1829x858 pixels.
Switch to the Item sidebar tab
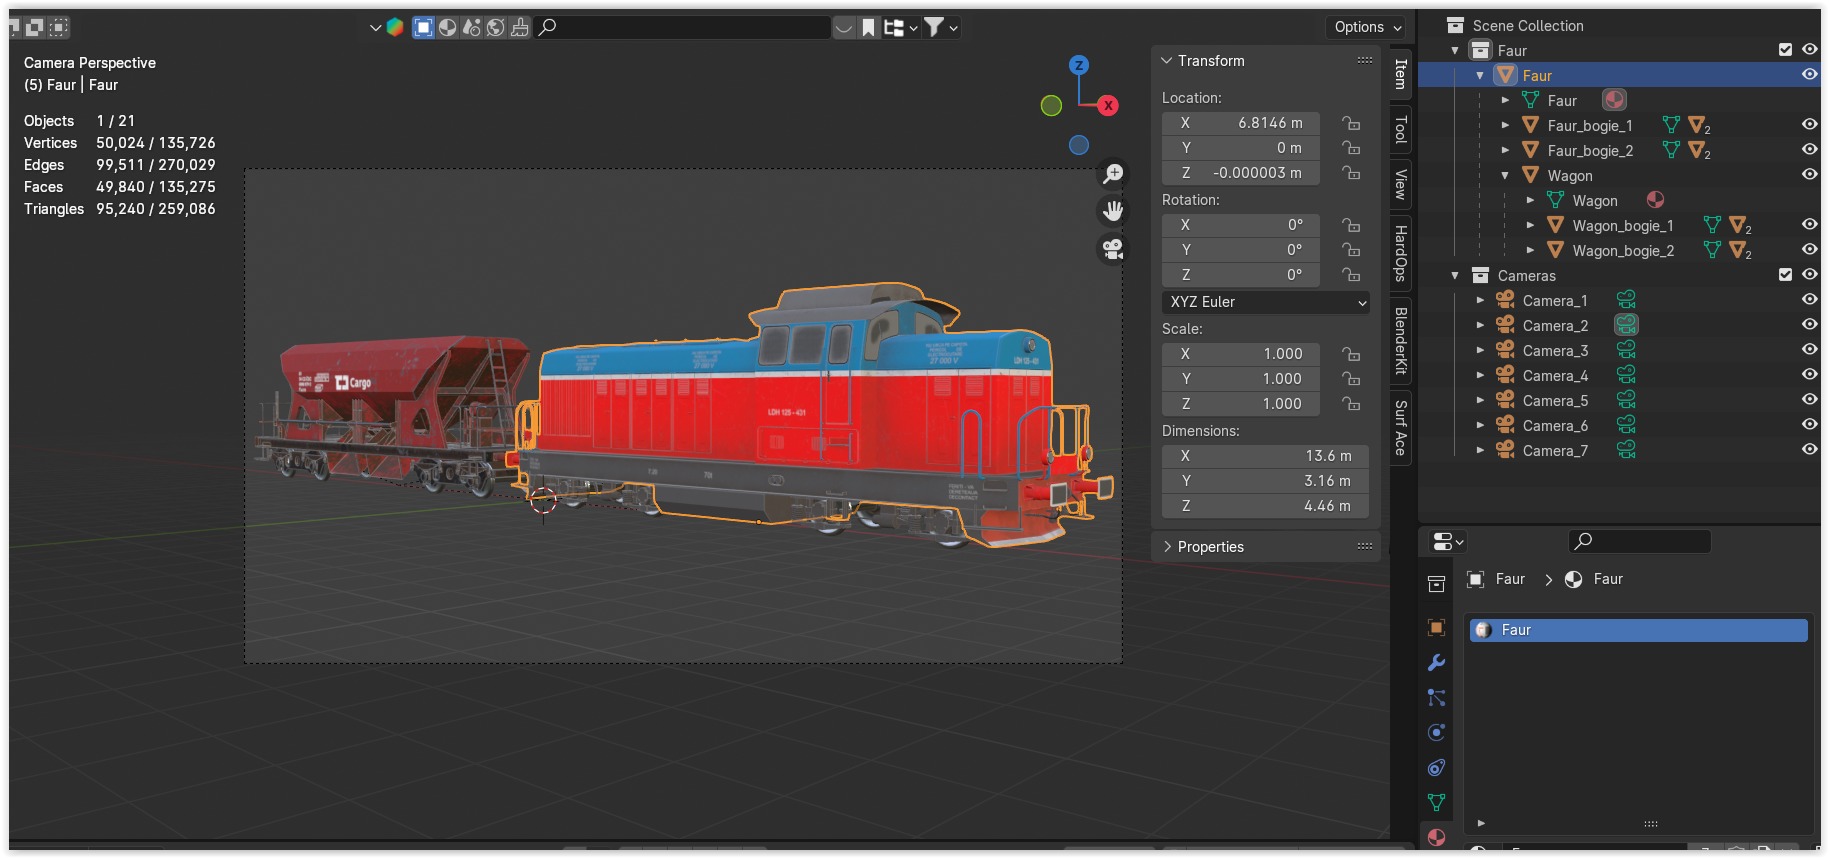click(x=1401, y=74)
